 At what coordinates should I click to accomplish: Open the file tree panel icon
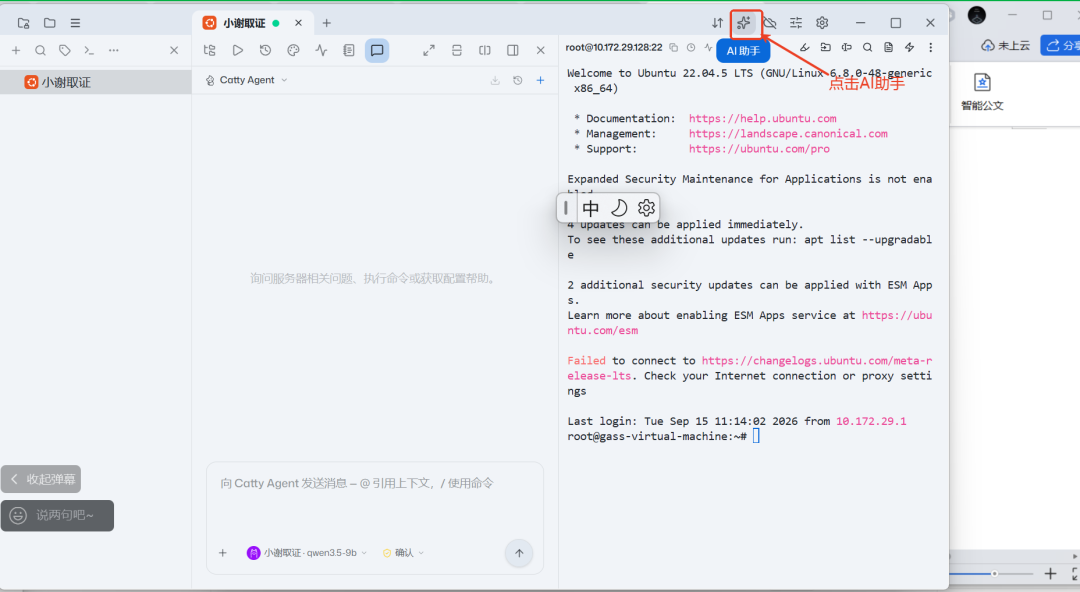point(210,50)
